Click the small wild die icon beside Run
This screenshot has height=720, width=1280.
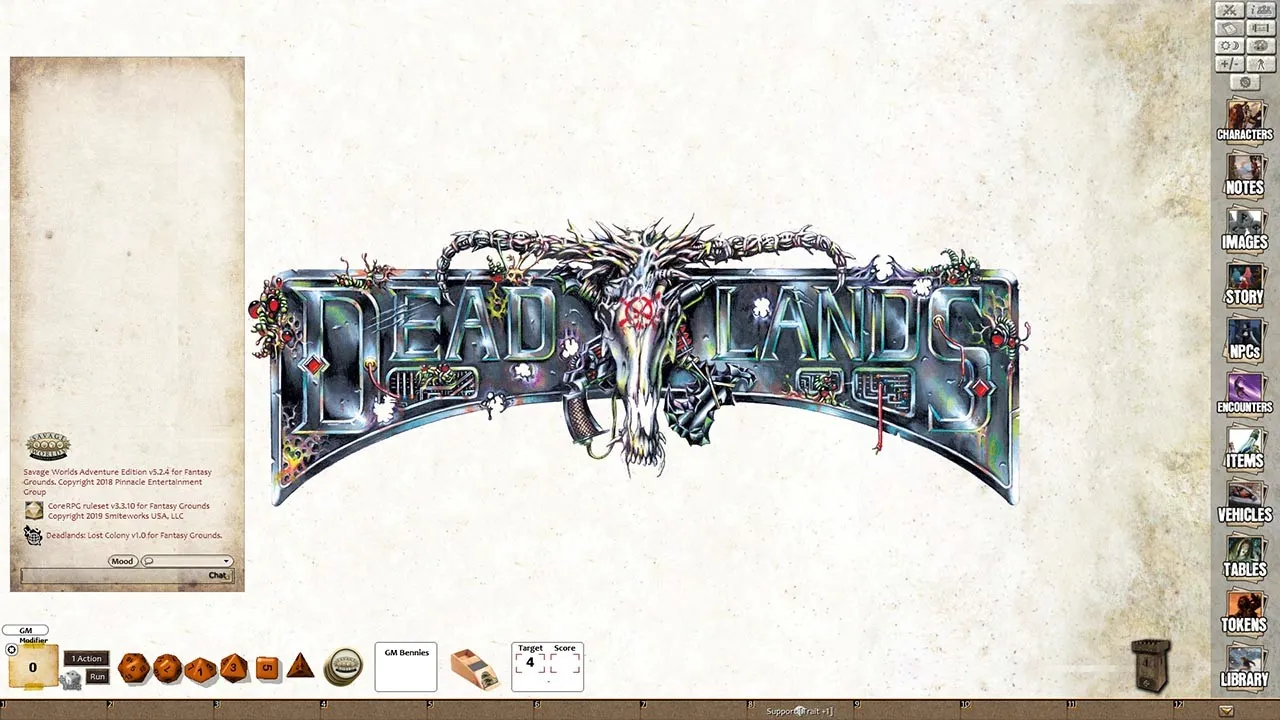click(71, 680)
